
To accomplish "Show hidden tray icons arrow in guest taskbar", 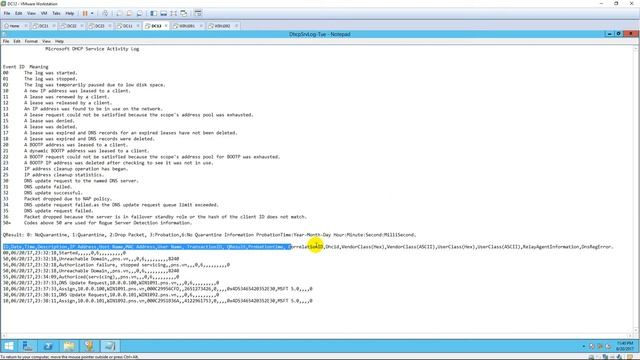I will pyautogui.click(x=583, y=347).
